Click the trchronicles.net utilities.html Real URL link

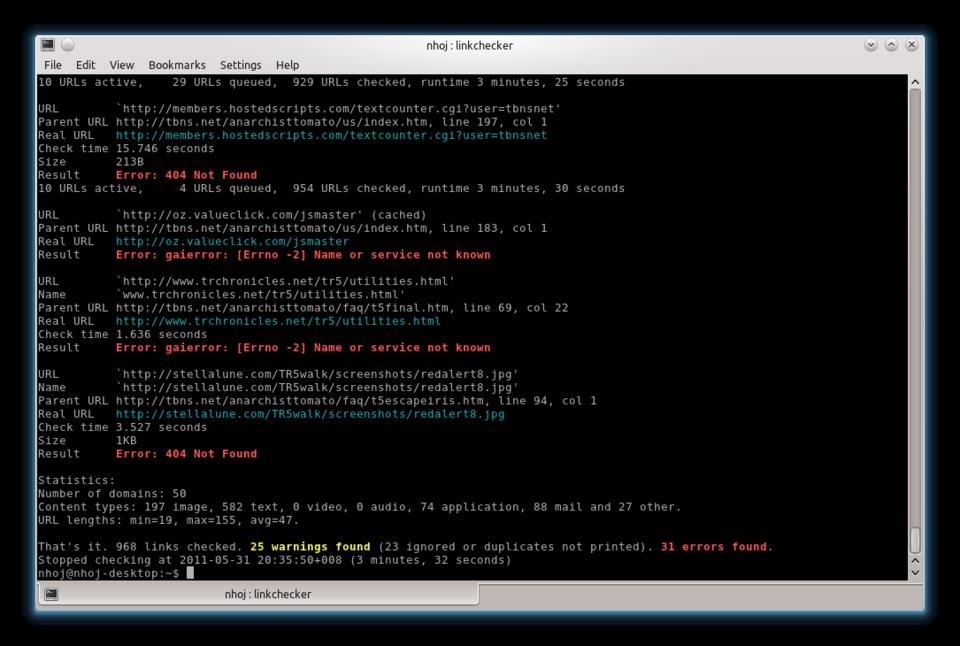pyautogui.click(x=278, y=321)
